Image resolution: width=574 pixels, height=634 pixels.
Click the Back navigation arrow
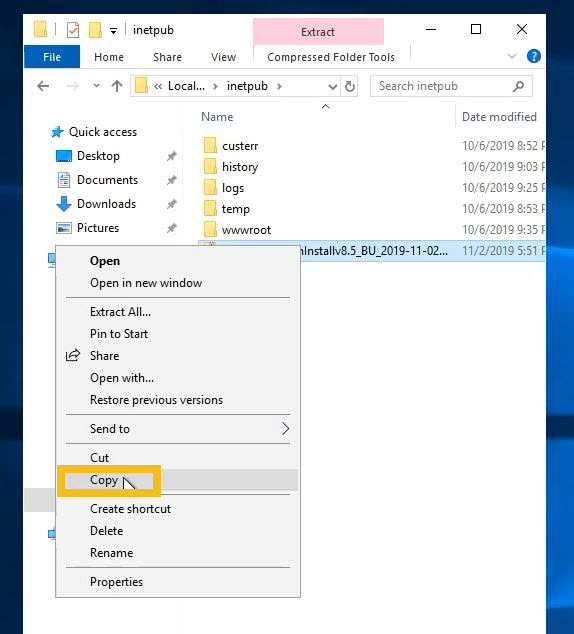tap(43, 86)
